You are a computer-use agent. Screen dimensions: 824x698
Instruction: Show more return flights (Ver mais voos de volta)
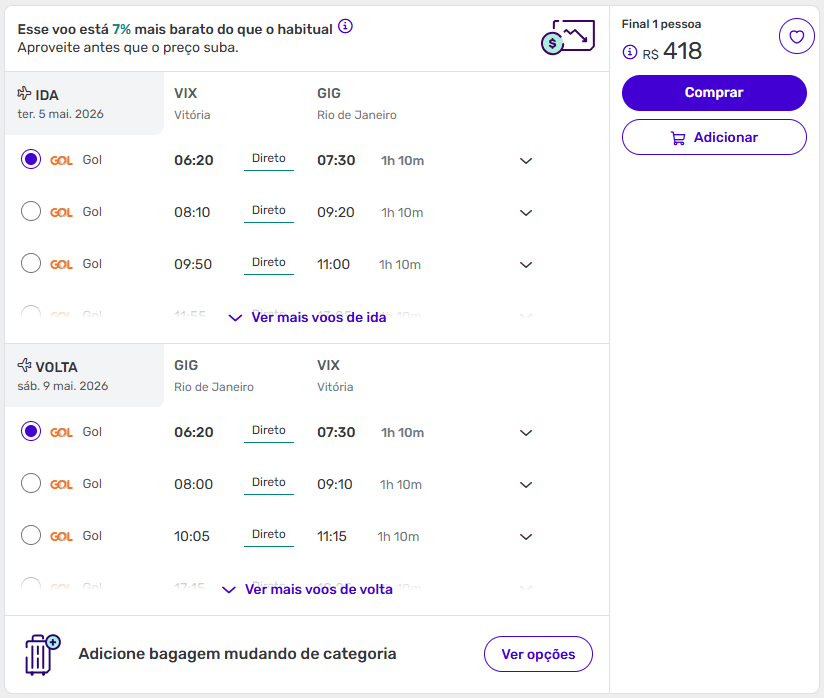click(308, 589)
